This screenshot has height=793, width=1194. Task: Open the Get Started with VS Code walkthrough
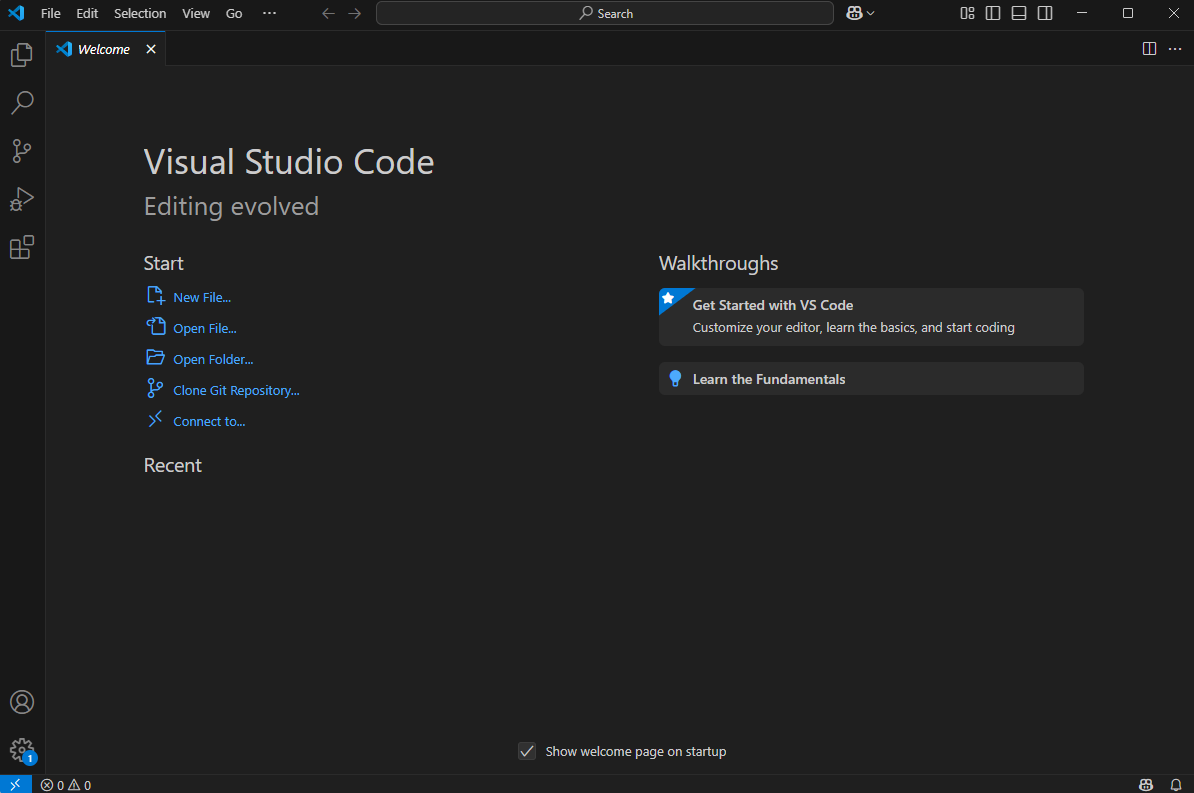(870, 315)
